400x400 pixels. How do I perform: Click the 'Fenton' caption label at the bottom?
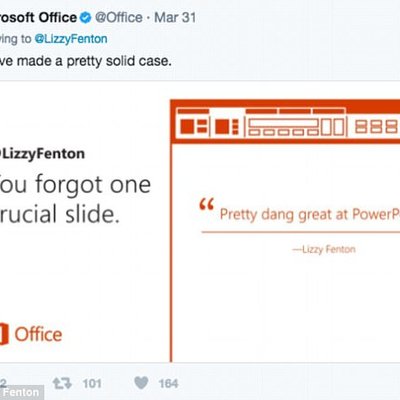pos(21,392)
